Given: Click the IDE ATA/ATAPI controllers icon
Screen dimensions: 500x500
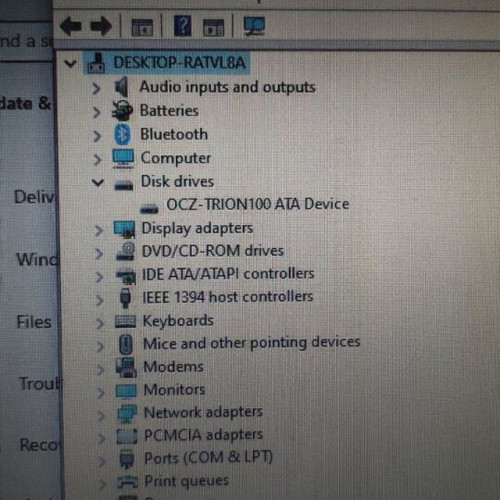Looking at the screenshot, I should [126, 276].
